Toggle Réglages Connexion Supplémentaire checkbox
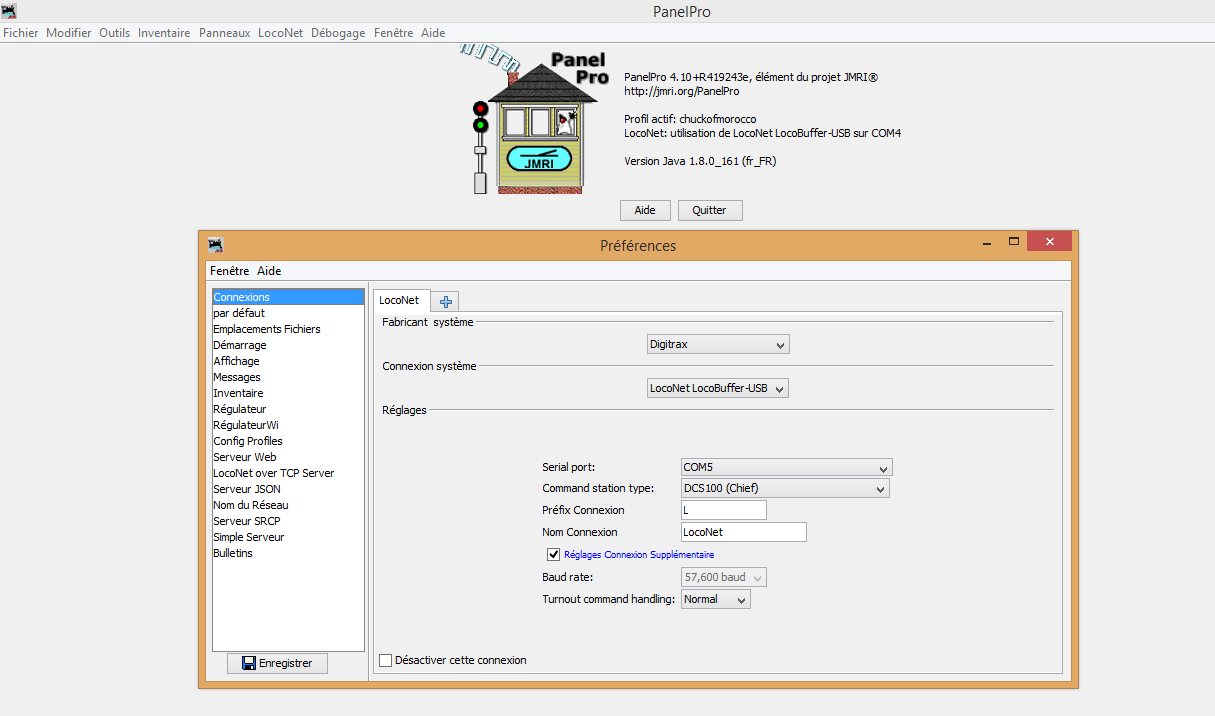 553,554
